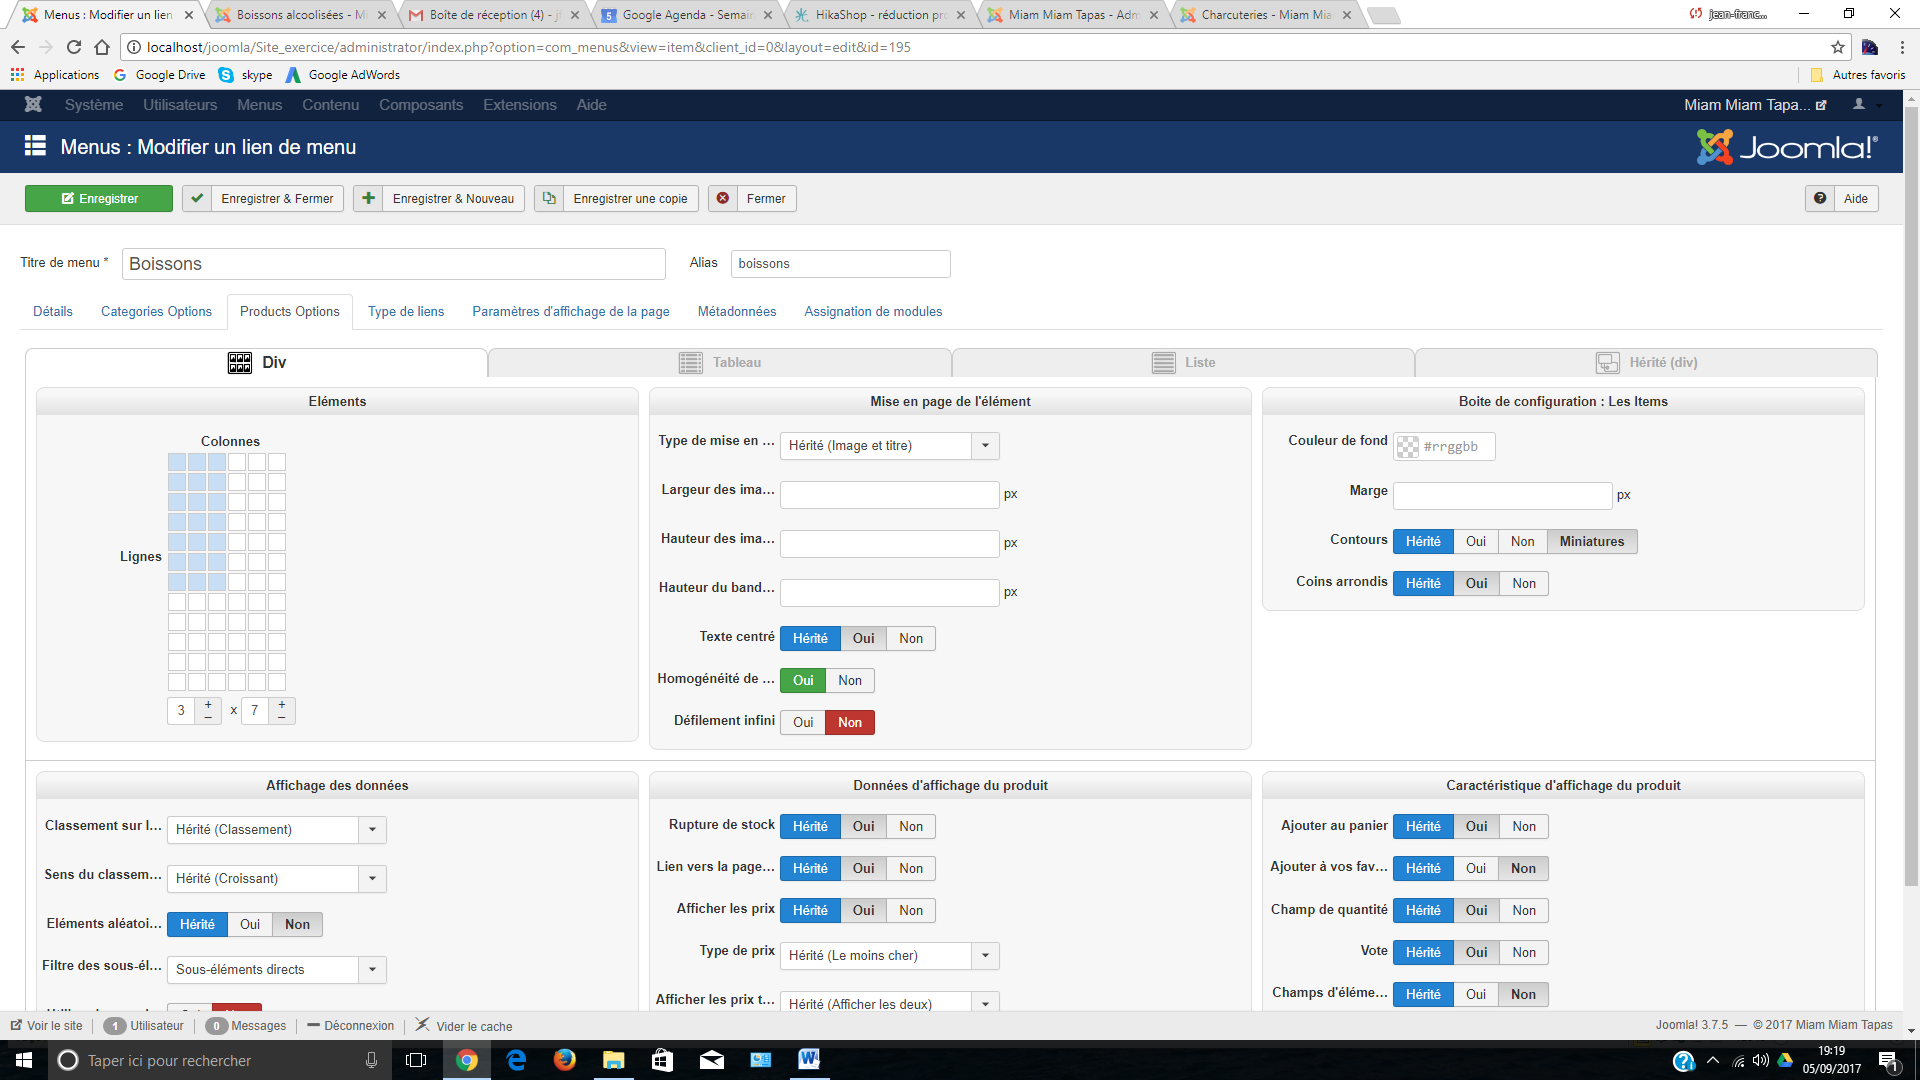Image resolution: width=1920 pixels, height=1080 pixels.
Task: Open the Composants menu
Action: [420, 105]
